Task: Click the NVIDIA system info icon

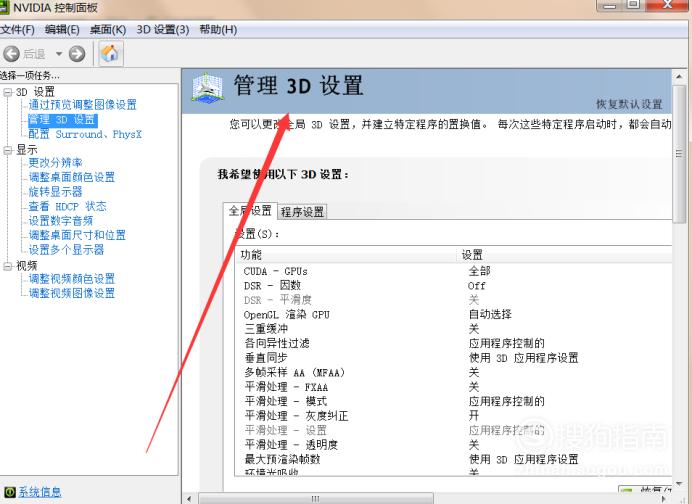Action: pos(9,492)
